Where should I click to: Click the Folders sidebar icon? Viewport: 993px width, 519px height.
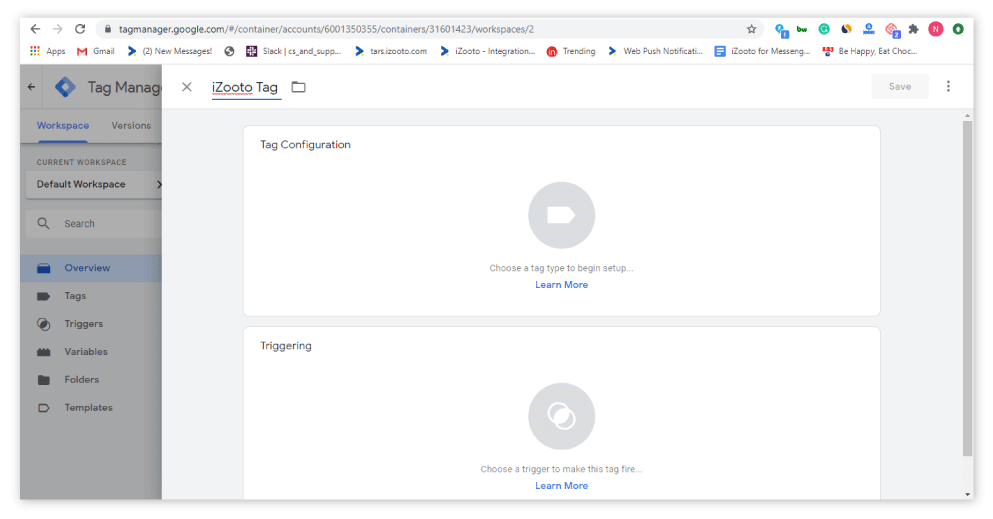(44, 380)
